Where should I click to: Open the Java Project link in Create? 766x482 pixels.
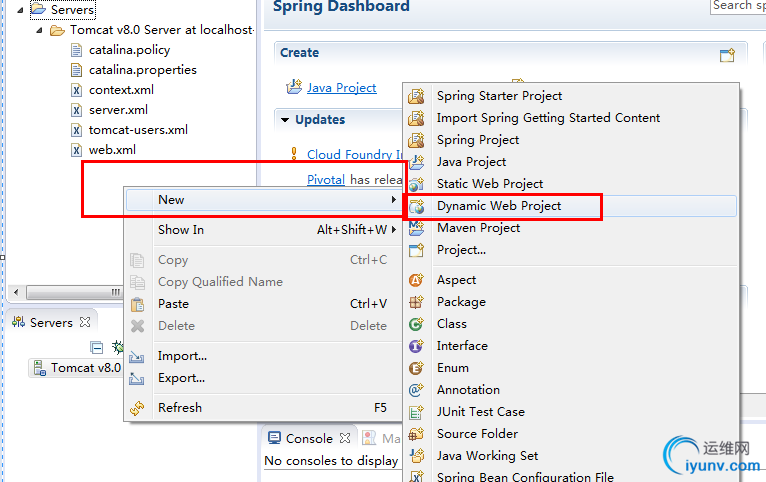click(x=341, y=88)
